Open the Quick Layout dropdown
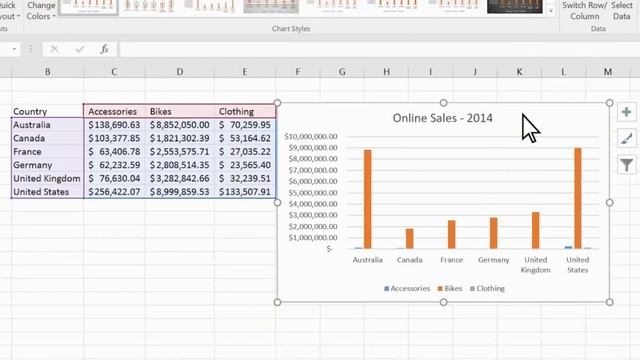640x360 pixels. click(x=9, y=11)
